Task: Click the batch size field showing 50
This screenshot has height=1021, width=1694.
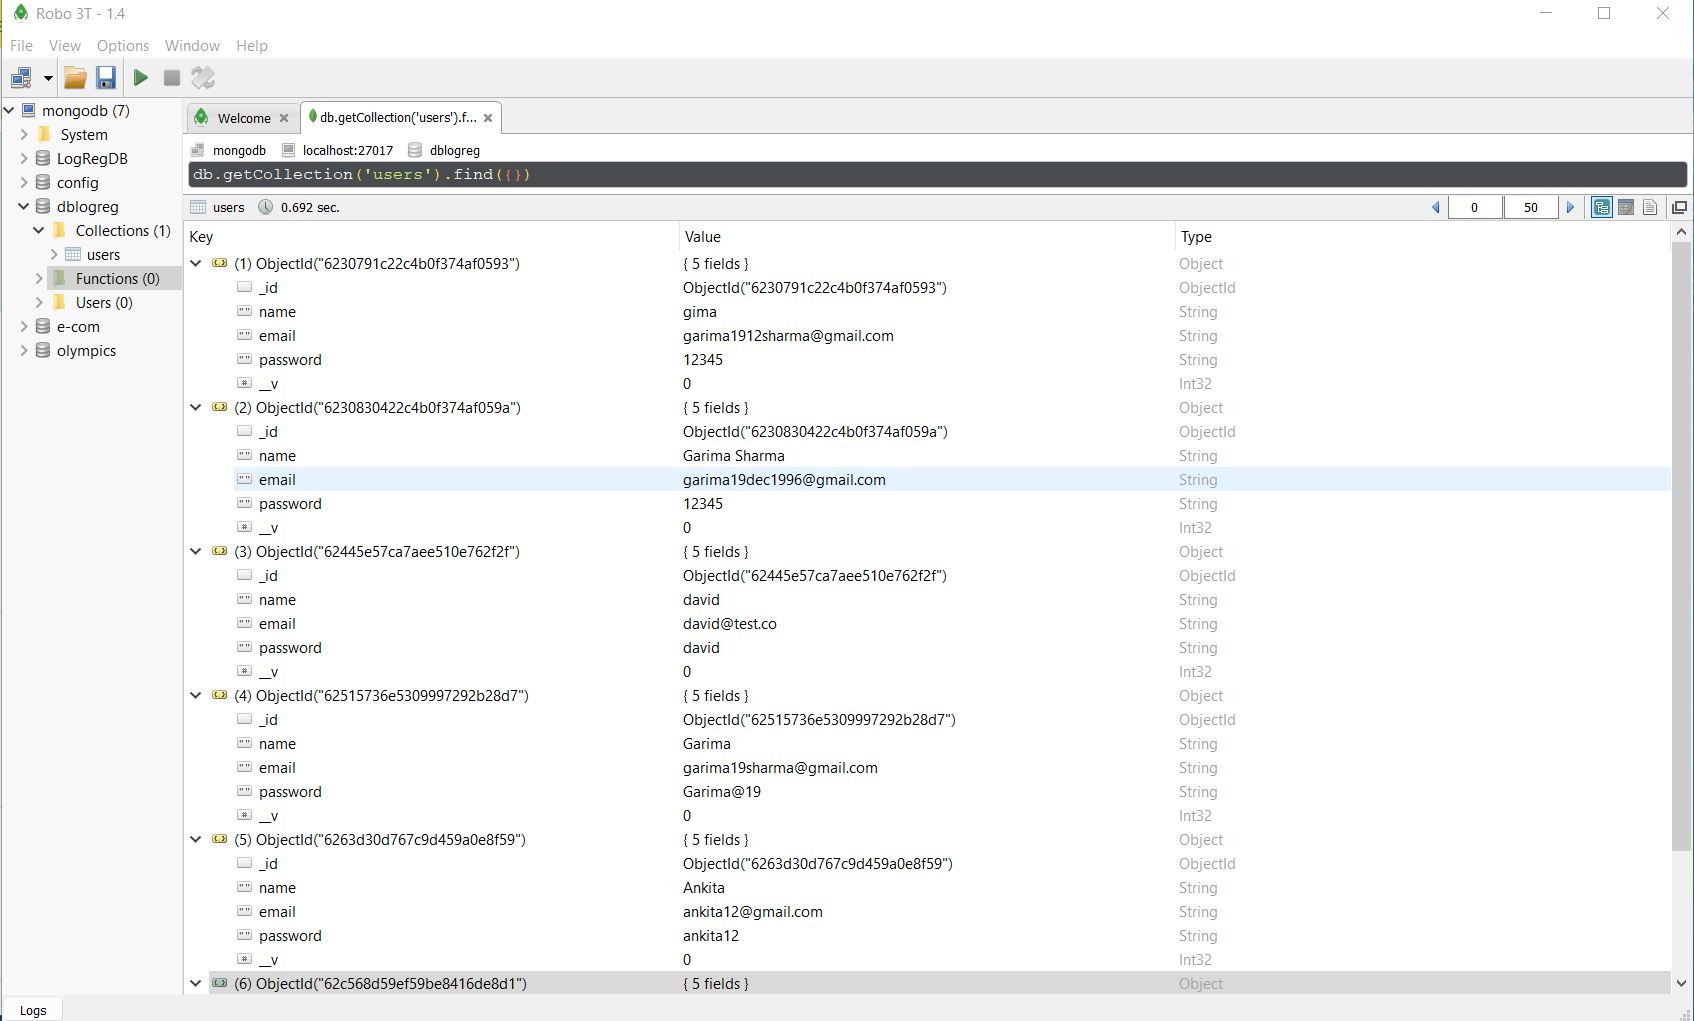Action: 1530,207
